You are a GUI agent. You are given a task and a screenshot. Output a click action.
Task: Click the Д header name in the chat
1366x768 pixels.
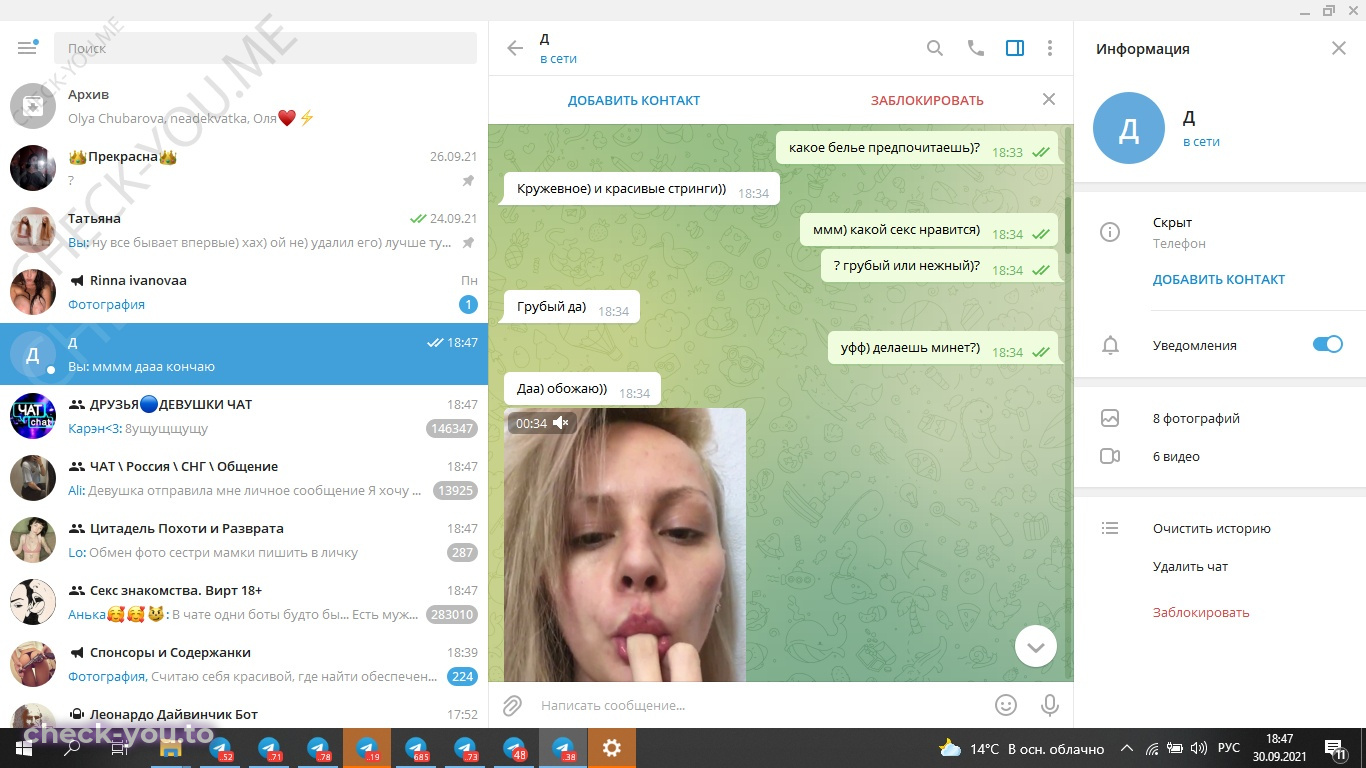point(544,39)
